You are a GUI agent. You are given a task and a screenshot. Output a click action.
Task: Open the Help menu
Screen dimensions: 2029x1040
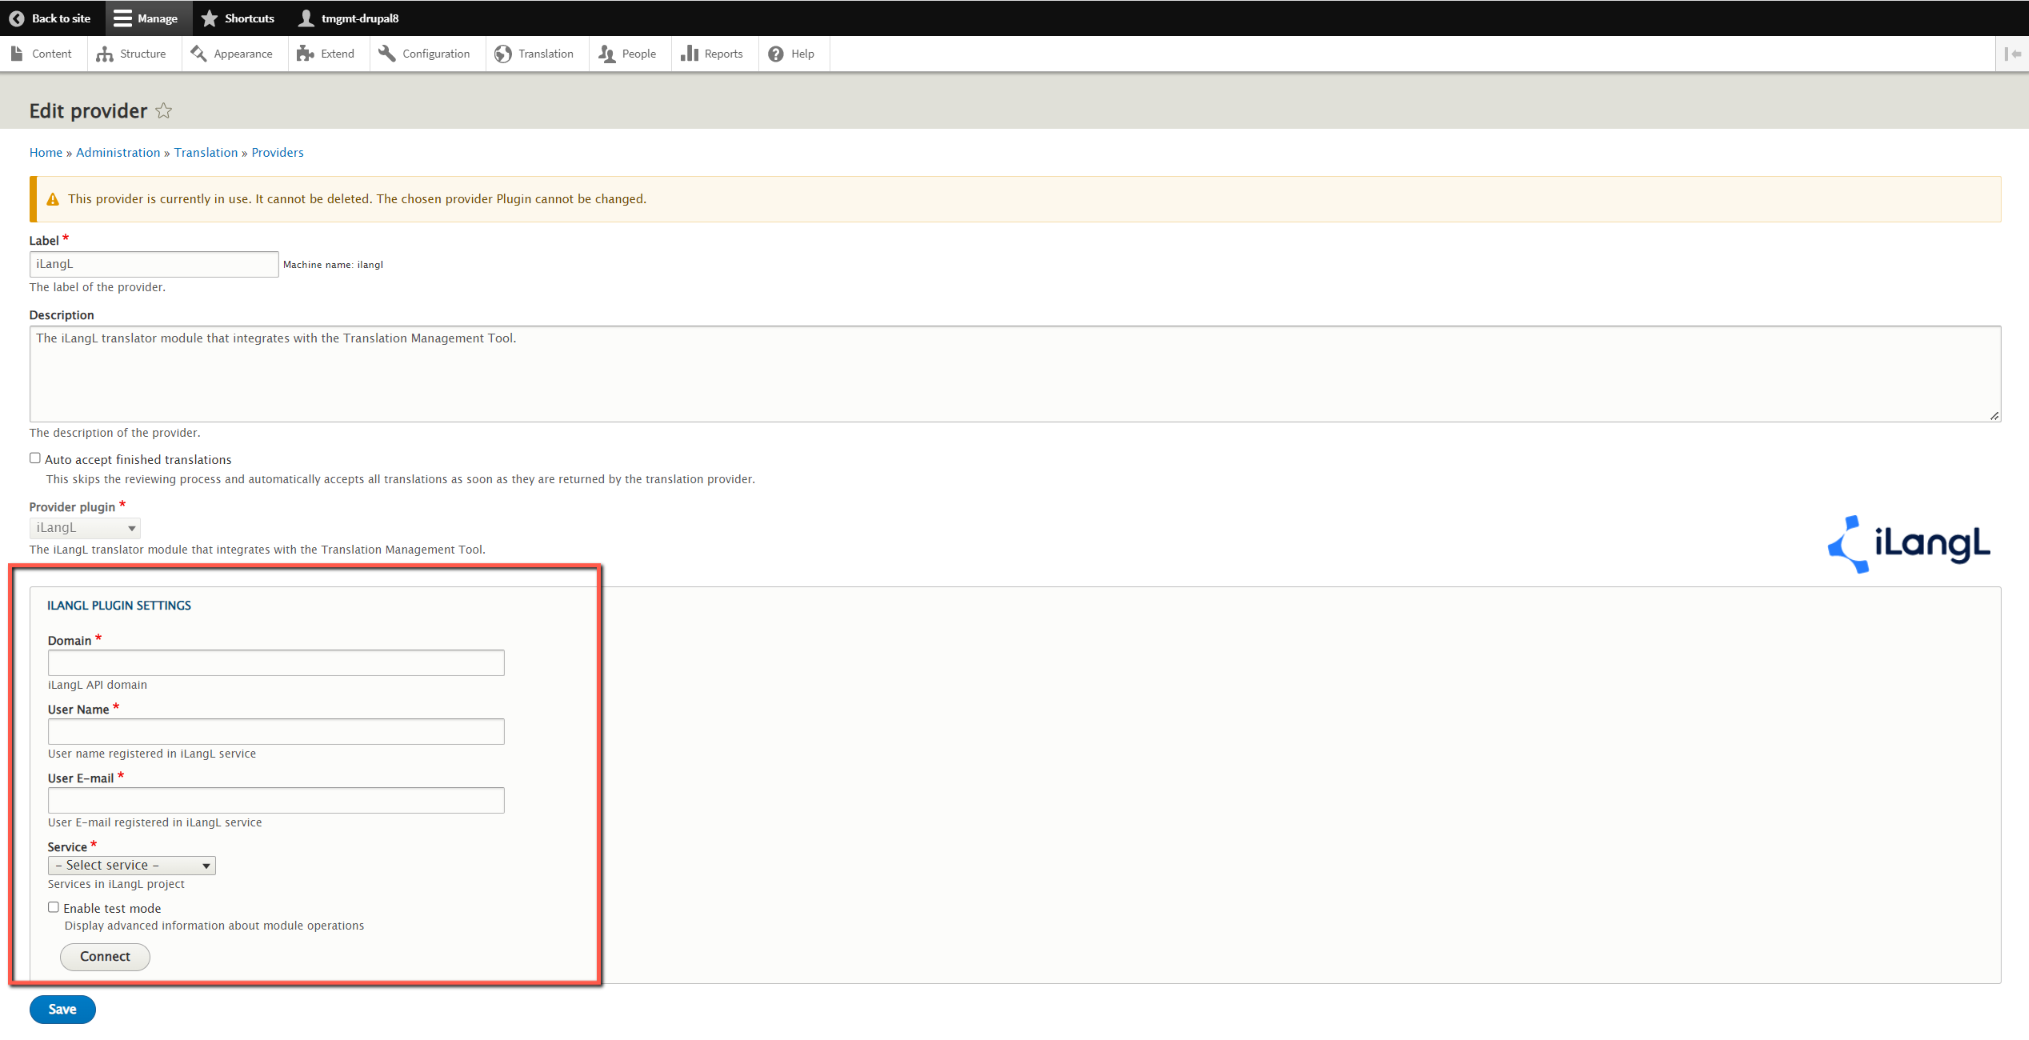(792, 54)
